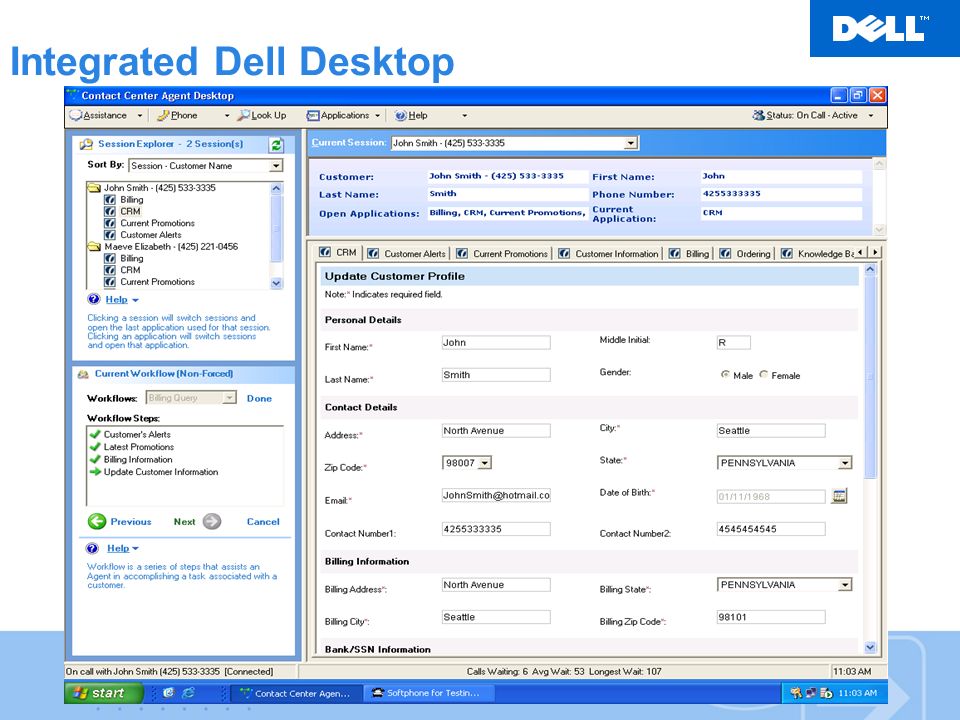Click the Email input field
The image size is (960, 720).
pos(496,495)
